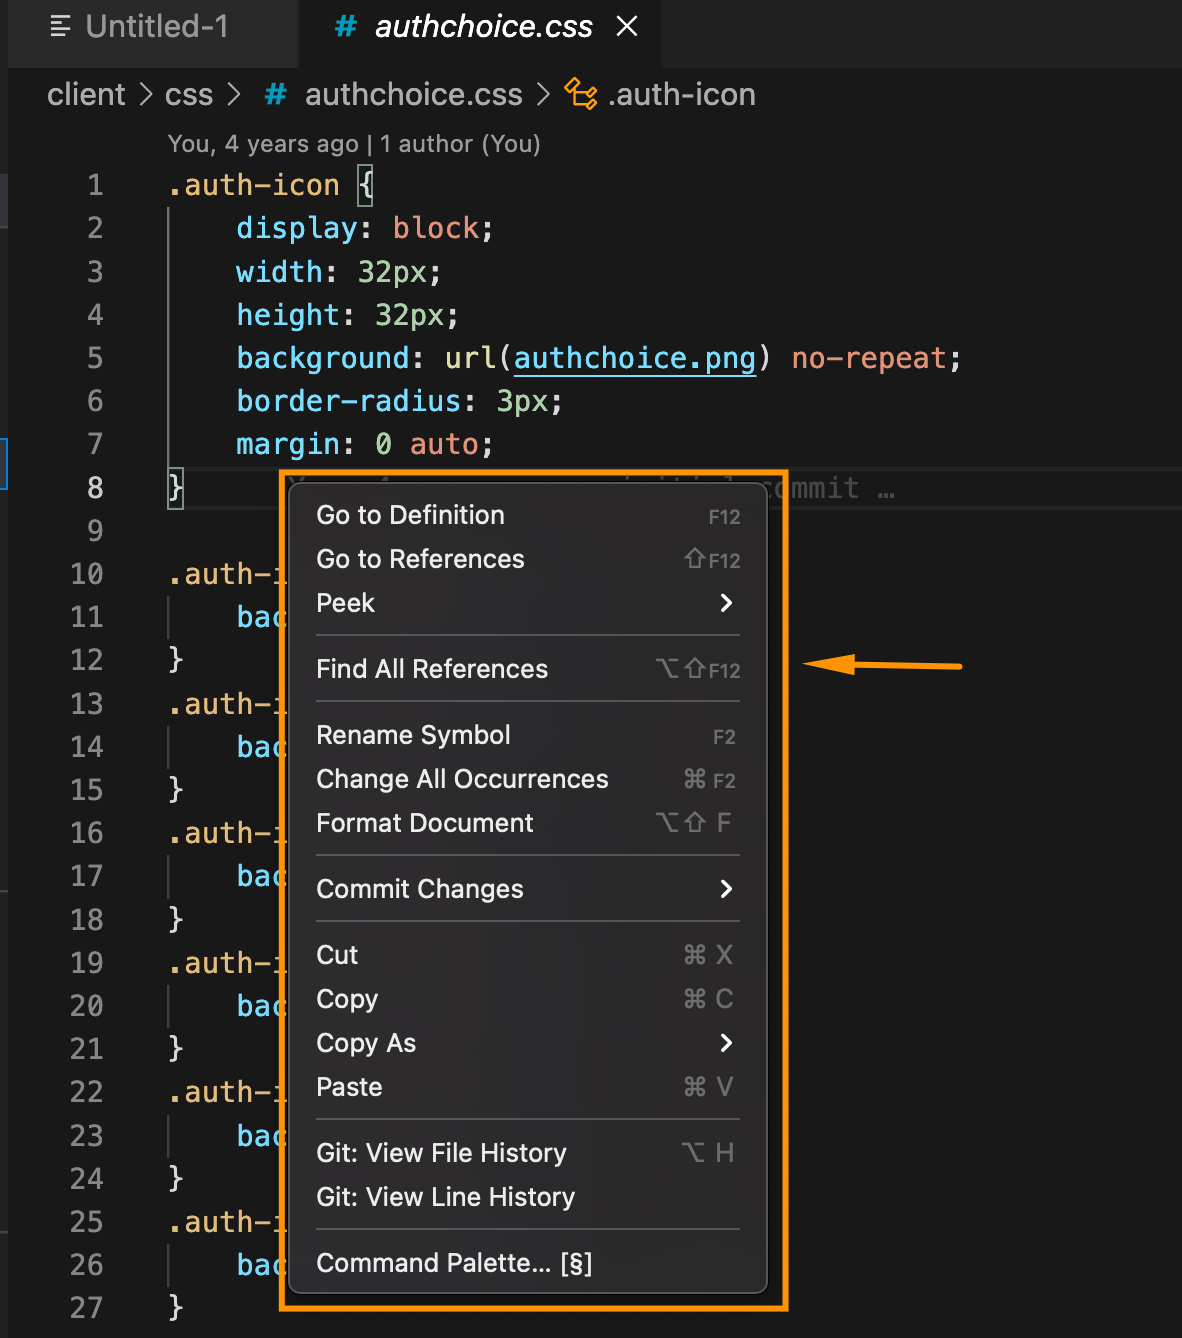The image size is (1182, 1338).
Task: Switch to the Untitled-1 tab
Action: (x=152, y=27)
